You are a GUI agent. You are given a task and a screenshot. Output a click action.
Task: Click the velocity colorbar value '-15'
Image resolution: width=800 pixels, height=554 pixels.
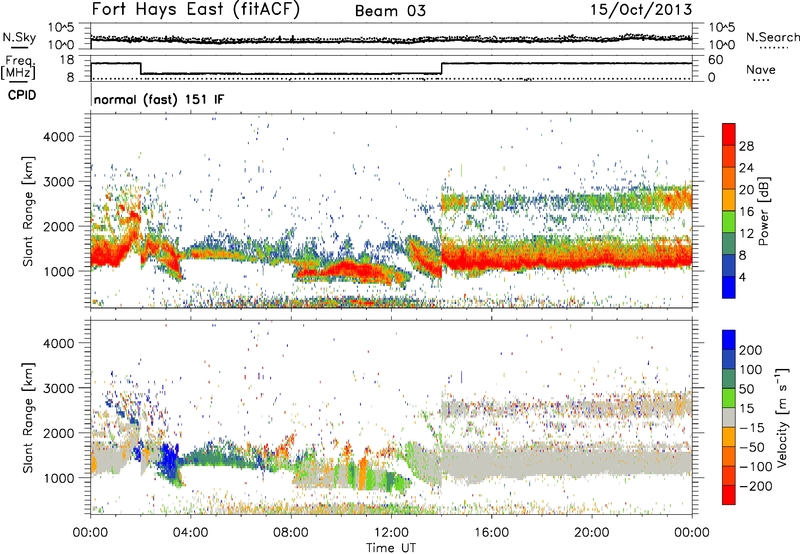coord(752,428)
